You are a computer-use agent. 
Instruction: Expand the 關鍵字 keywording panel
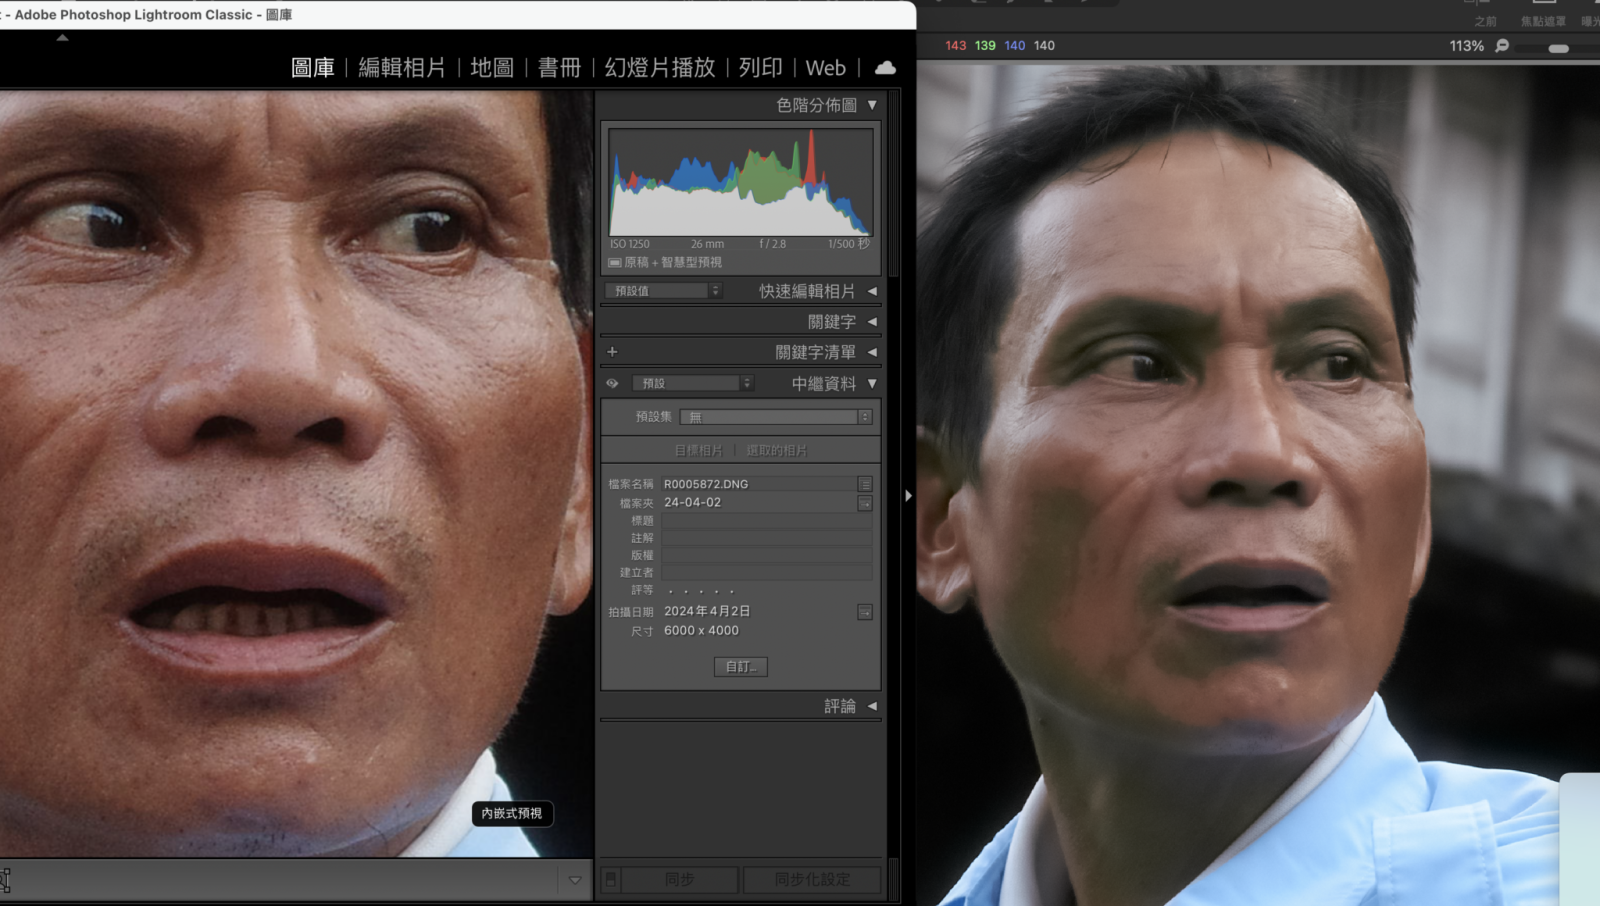coord(872,322)
